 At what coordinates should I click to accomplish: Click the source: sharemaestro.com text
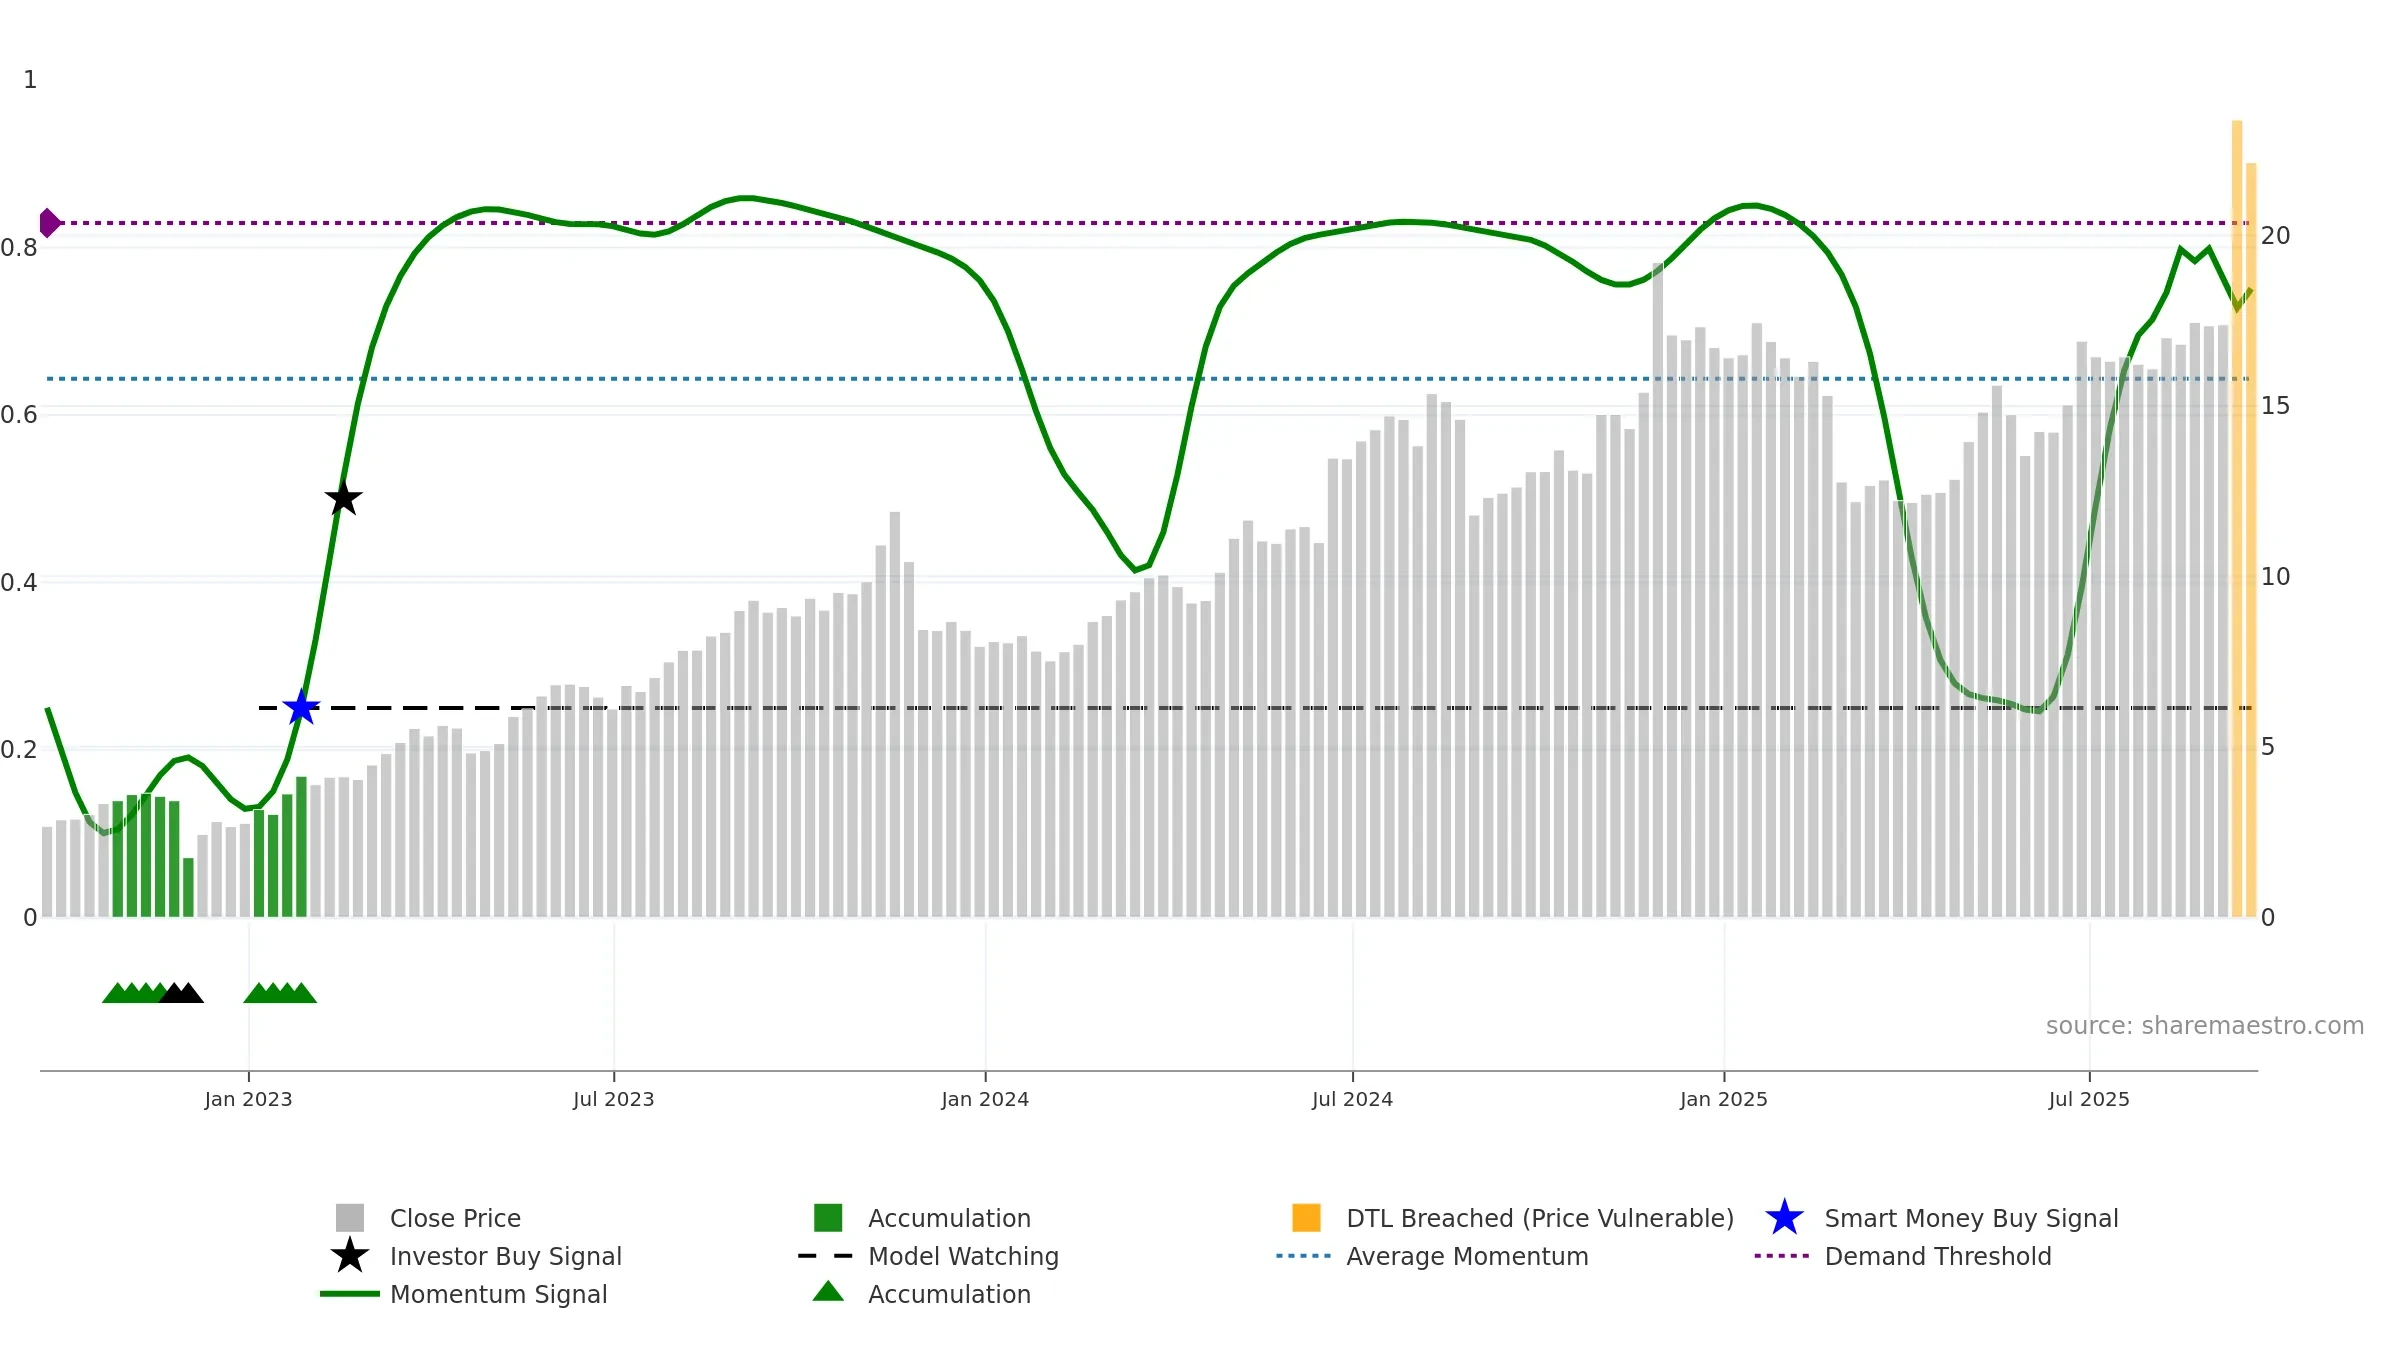[2204, 1025]
